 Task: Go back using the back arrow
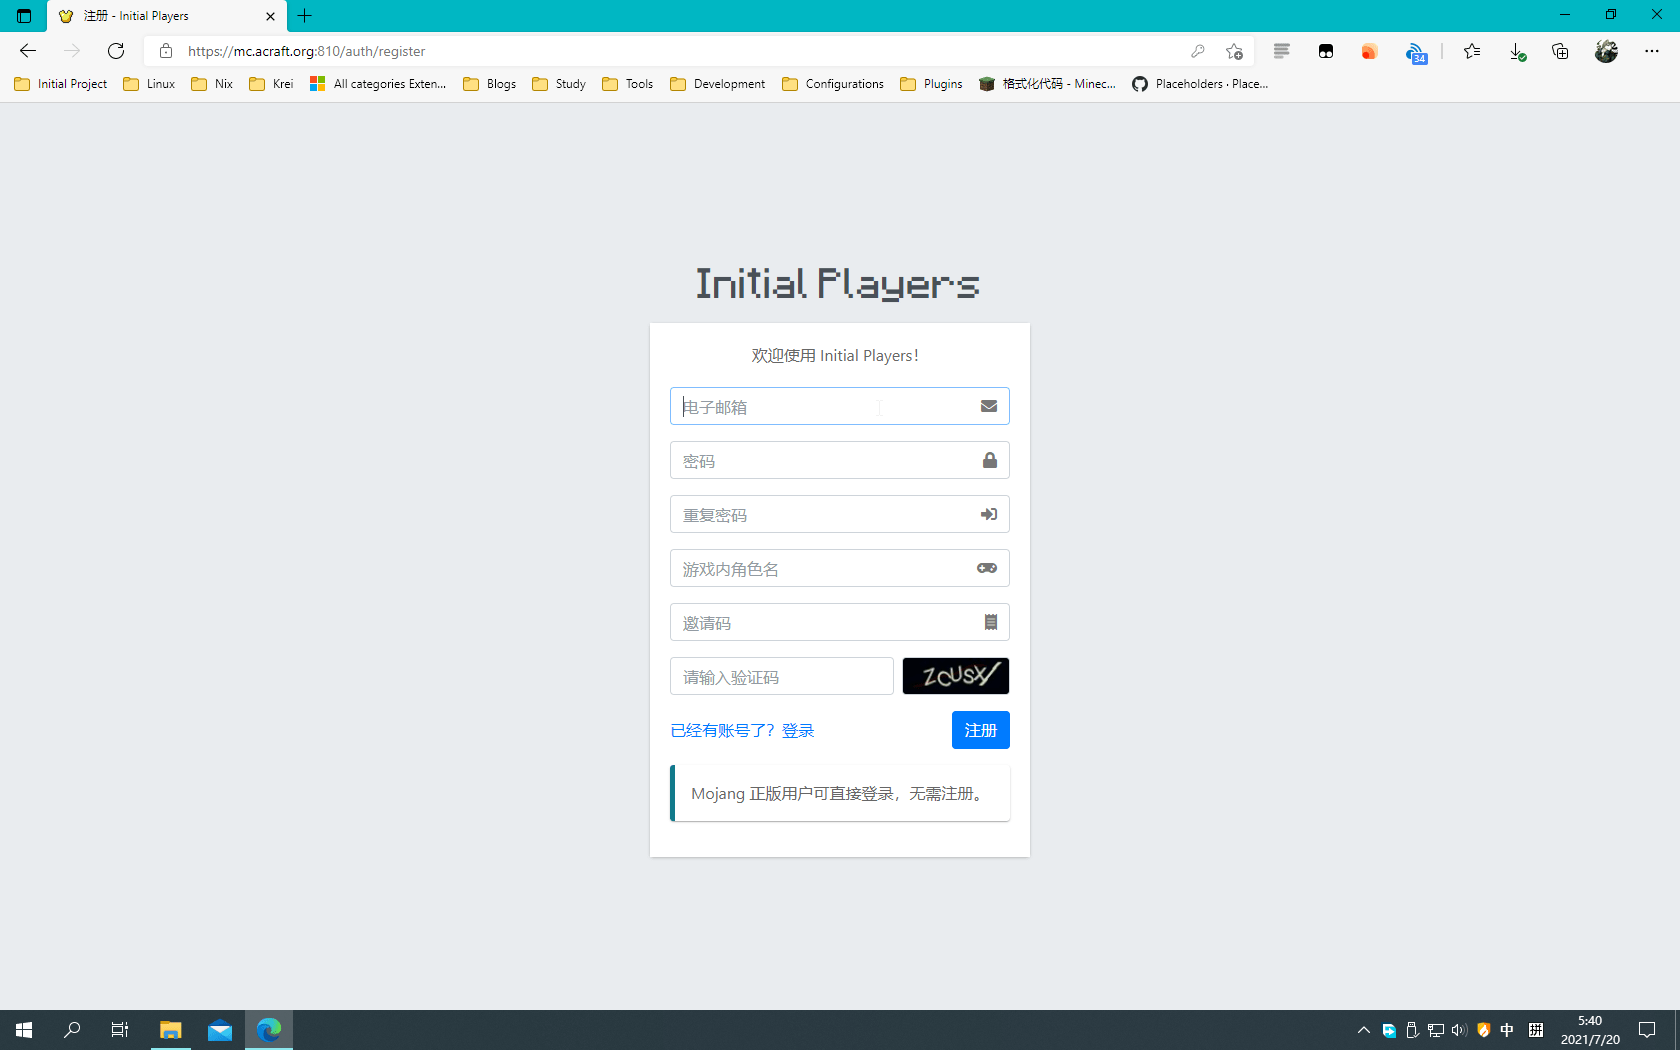[x=28, y=51]
